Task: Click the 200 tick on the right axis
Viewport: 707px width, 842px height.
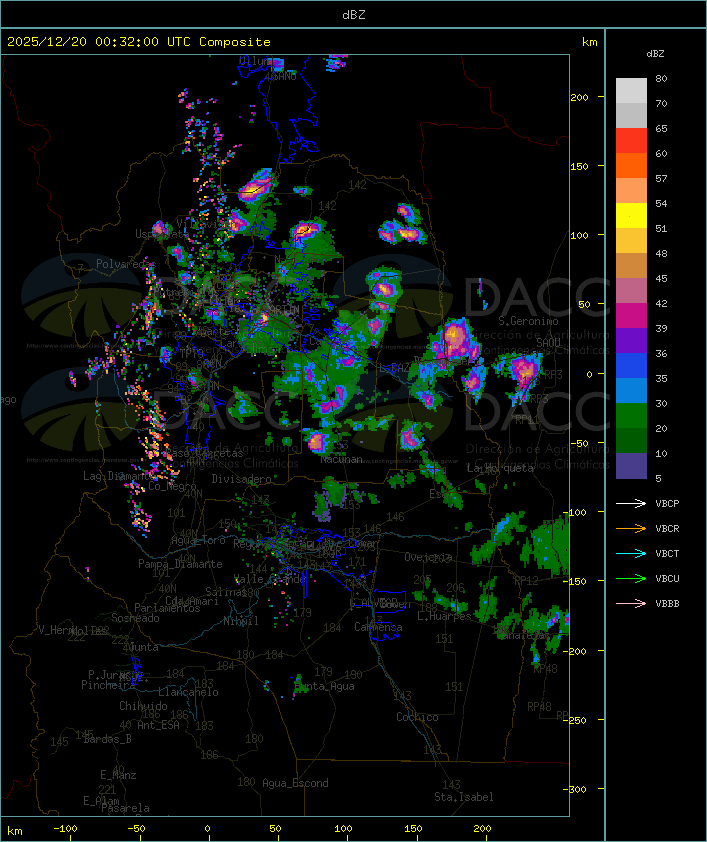Action: point(579,97)
